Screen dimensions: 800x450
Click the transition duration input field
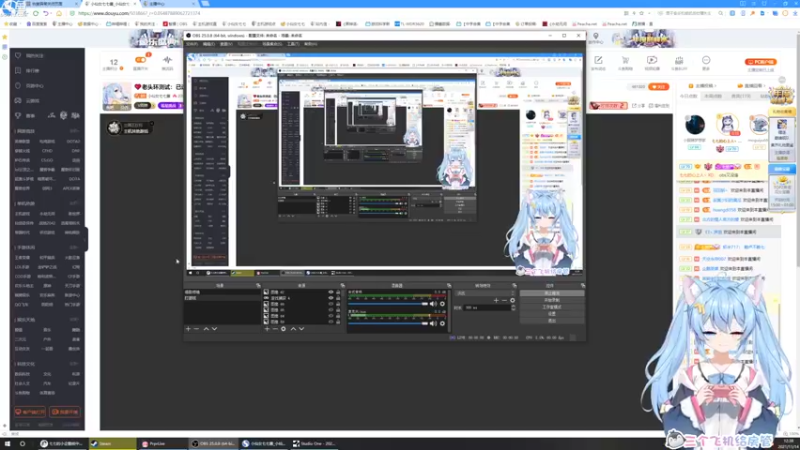pos(487,308)
